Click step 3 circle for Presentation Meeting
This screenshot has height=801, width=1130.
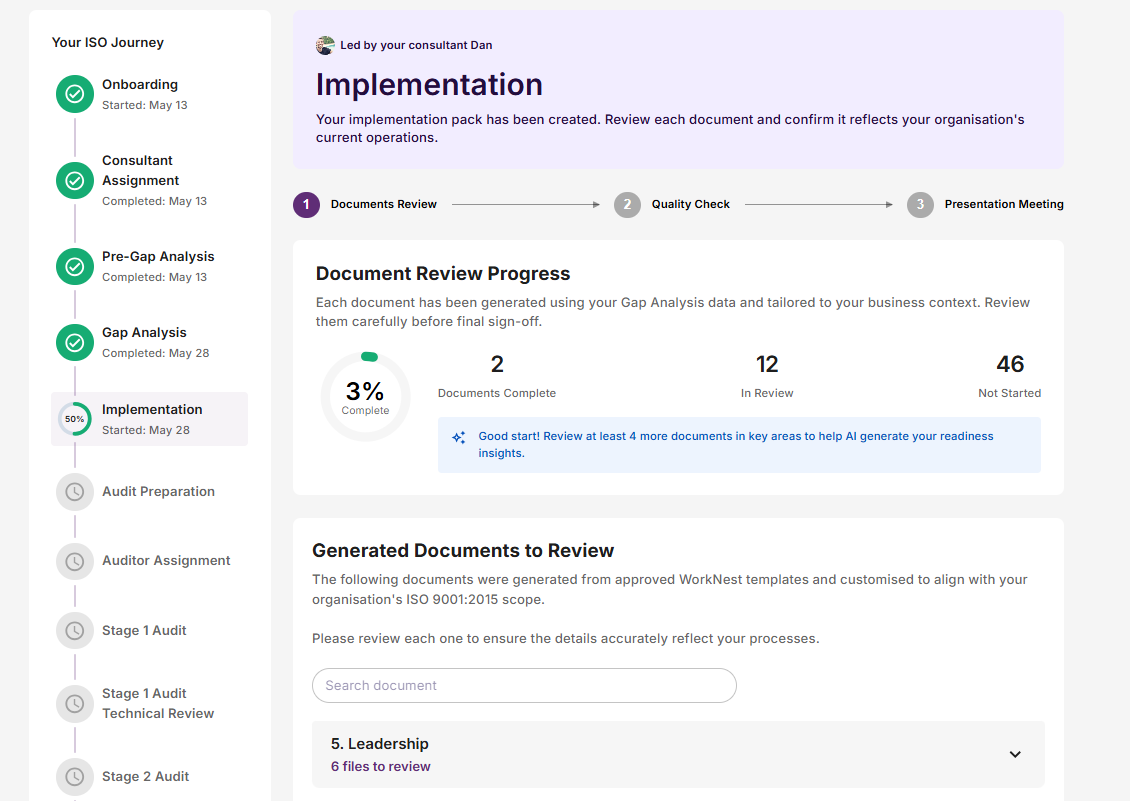point(920,205)
